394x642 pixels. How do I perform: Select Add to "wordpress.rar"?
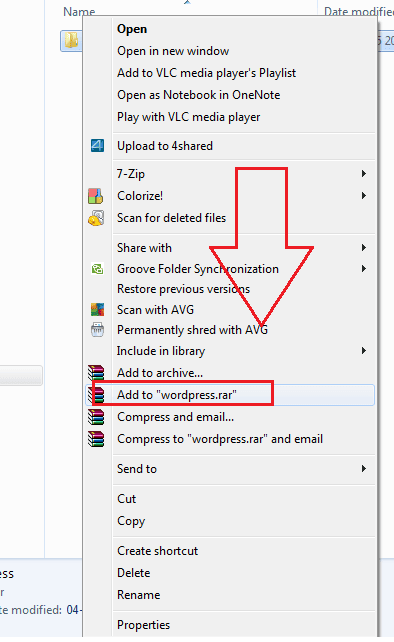click(177, 395)
